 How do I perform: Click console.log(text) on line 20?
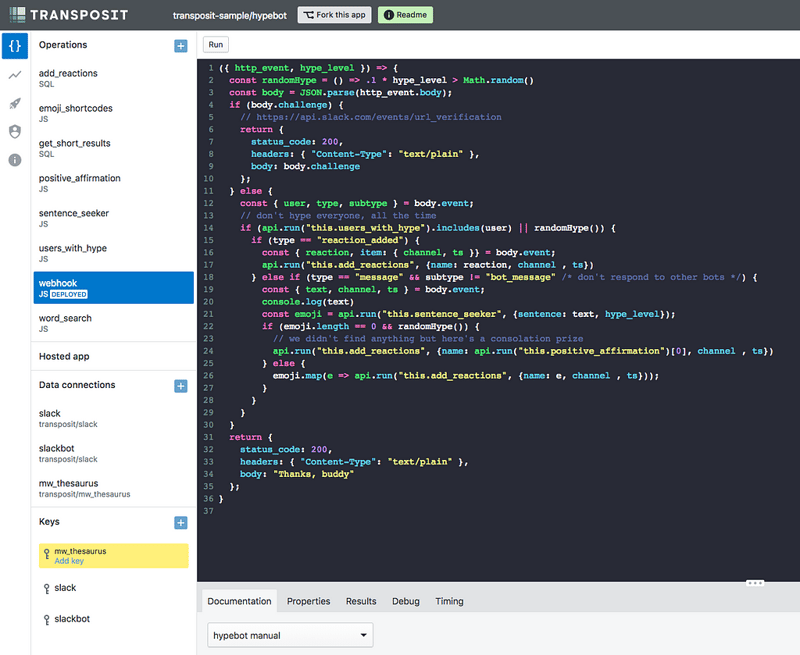(308, 301)
